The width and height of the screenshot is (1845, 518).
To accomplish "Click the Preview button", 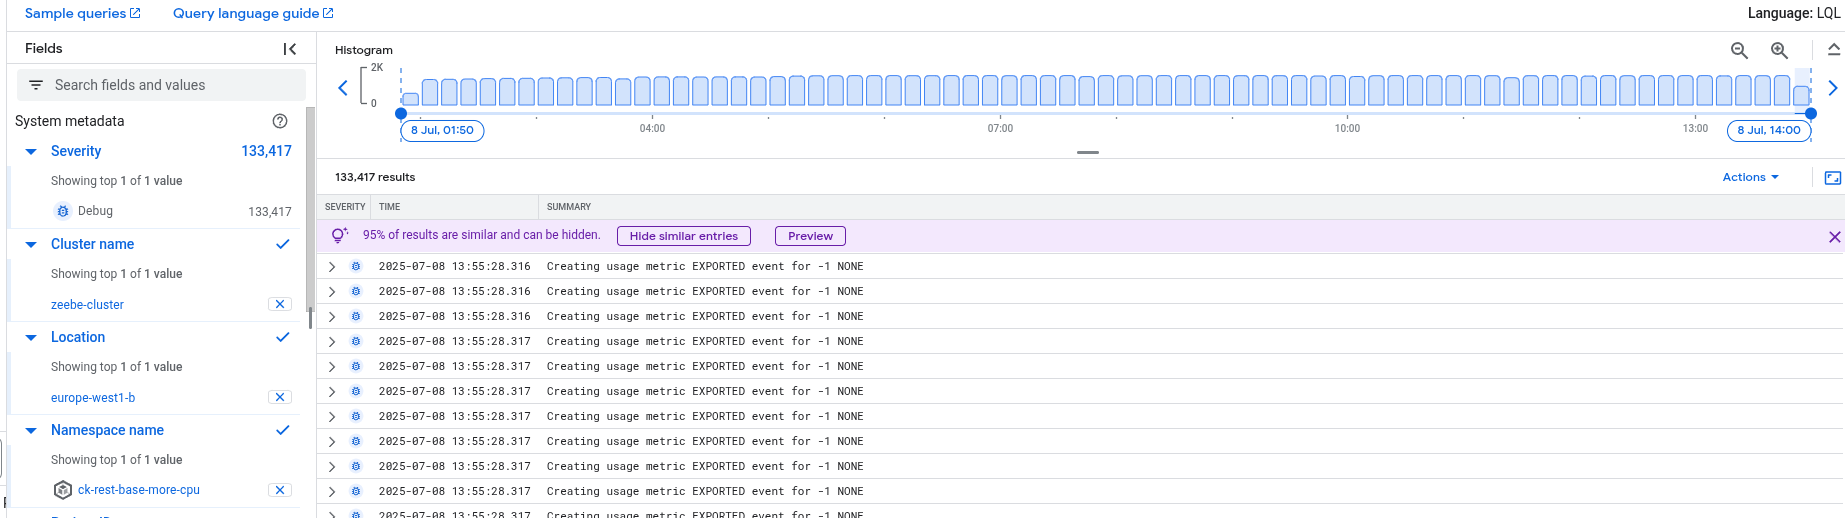I will click(810, 236).
